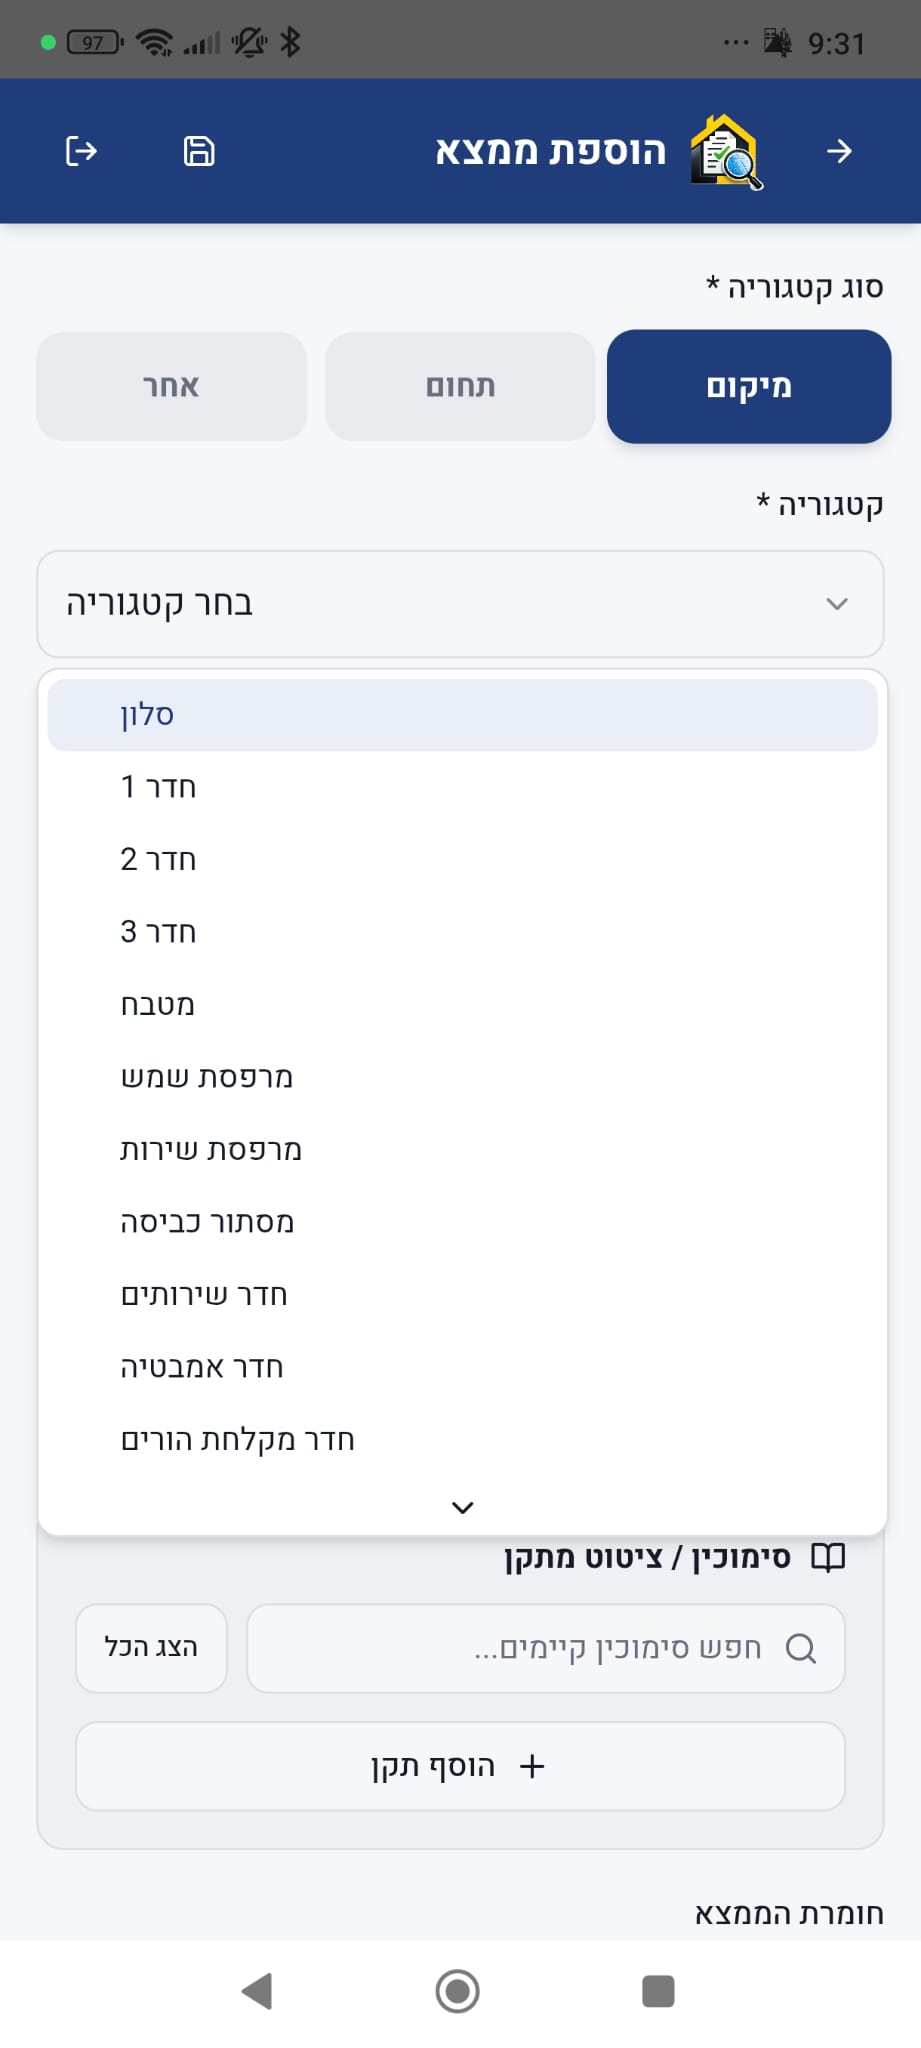Select the אחר category type

[x=171, y=386]
